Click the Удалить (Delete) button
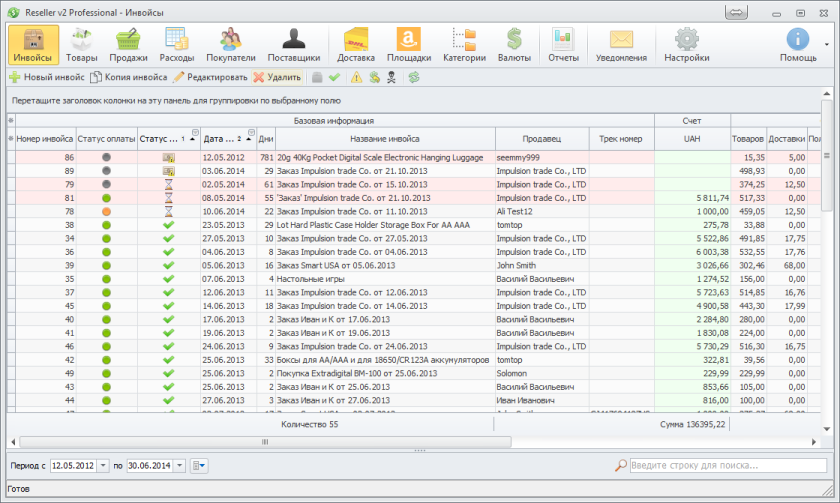 point(277,77)
